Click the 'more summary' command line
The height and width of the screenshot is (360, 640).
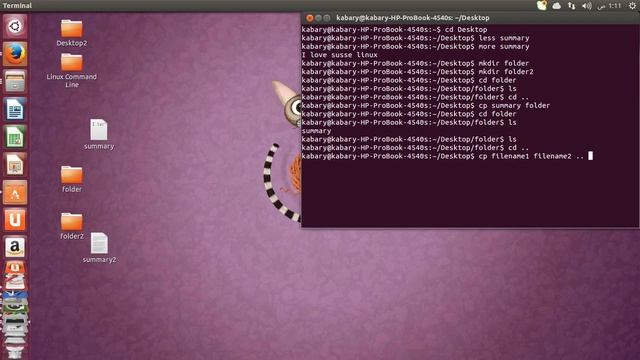[416, 46]
